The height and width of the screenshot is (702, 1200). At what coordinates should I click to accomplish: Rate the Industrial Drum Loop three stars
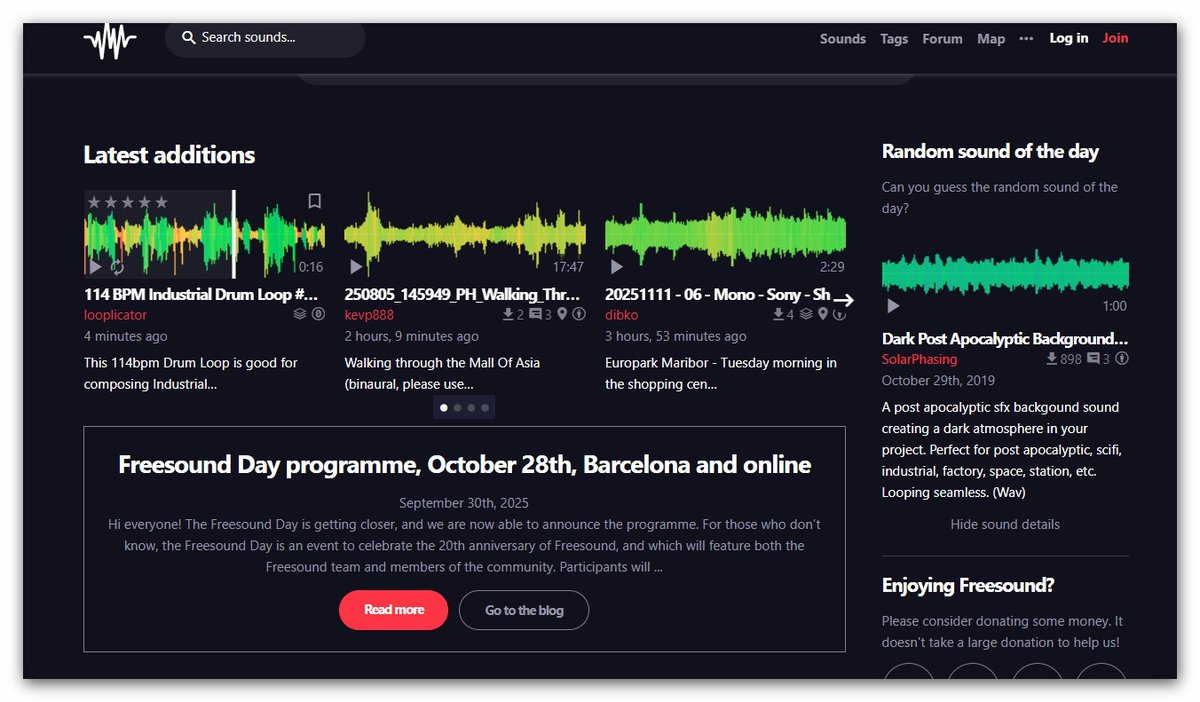click(x=128, y=202)
